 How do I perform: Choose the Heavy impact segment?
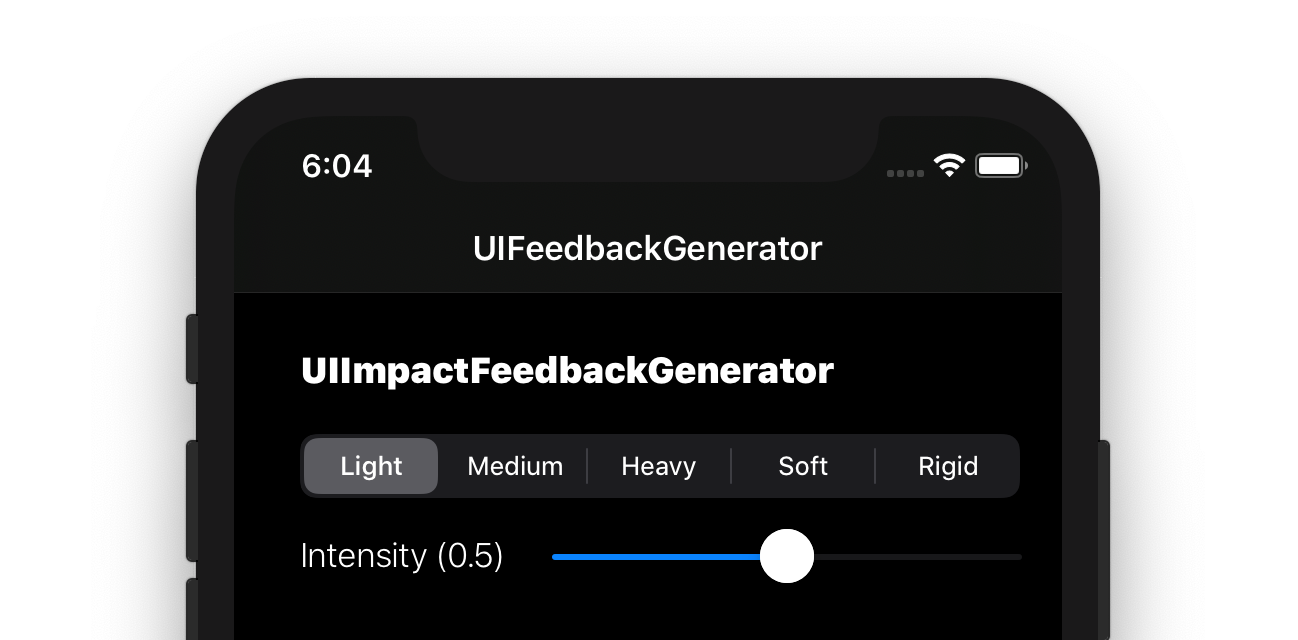coord(658,466)
